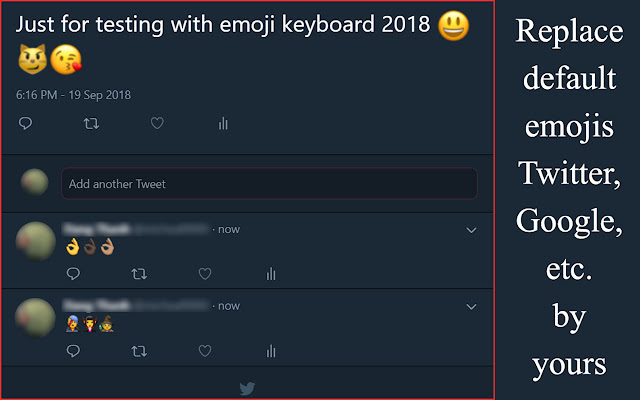640x400 pixels.
Task: Reply to the main emoji keyboard tweet
Action: point(26,124)
